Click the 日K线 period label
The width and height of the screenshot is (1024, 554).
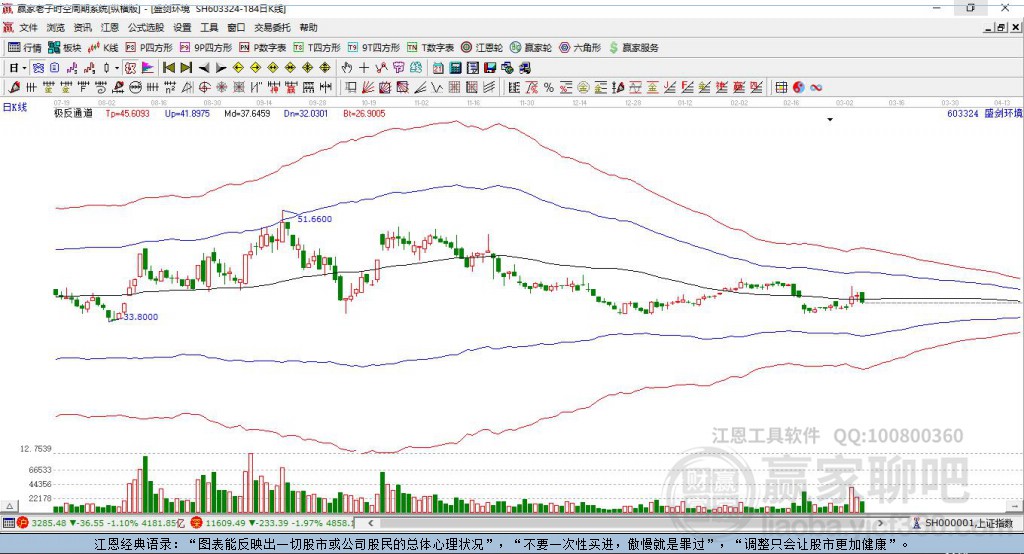coord(15,107)
